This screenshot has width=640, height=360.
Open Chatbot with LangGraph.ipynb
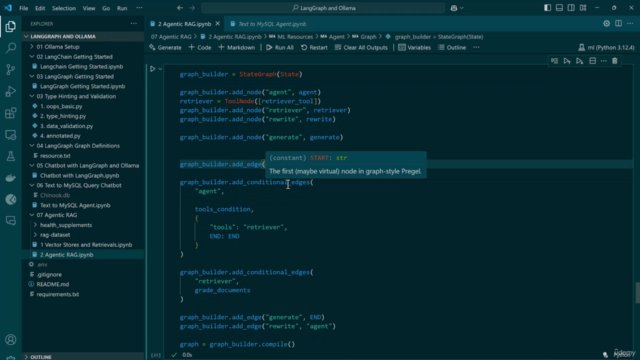coord(80,176)
